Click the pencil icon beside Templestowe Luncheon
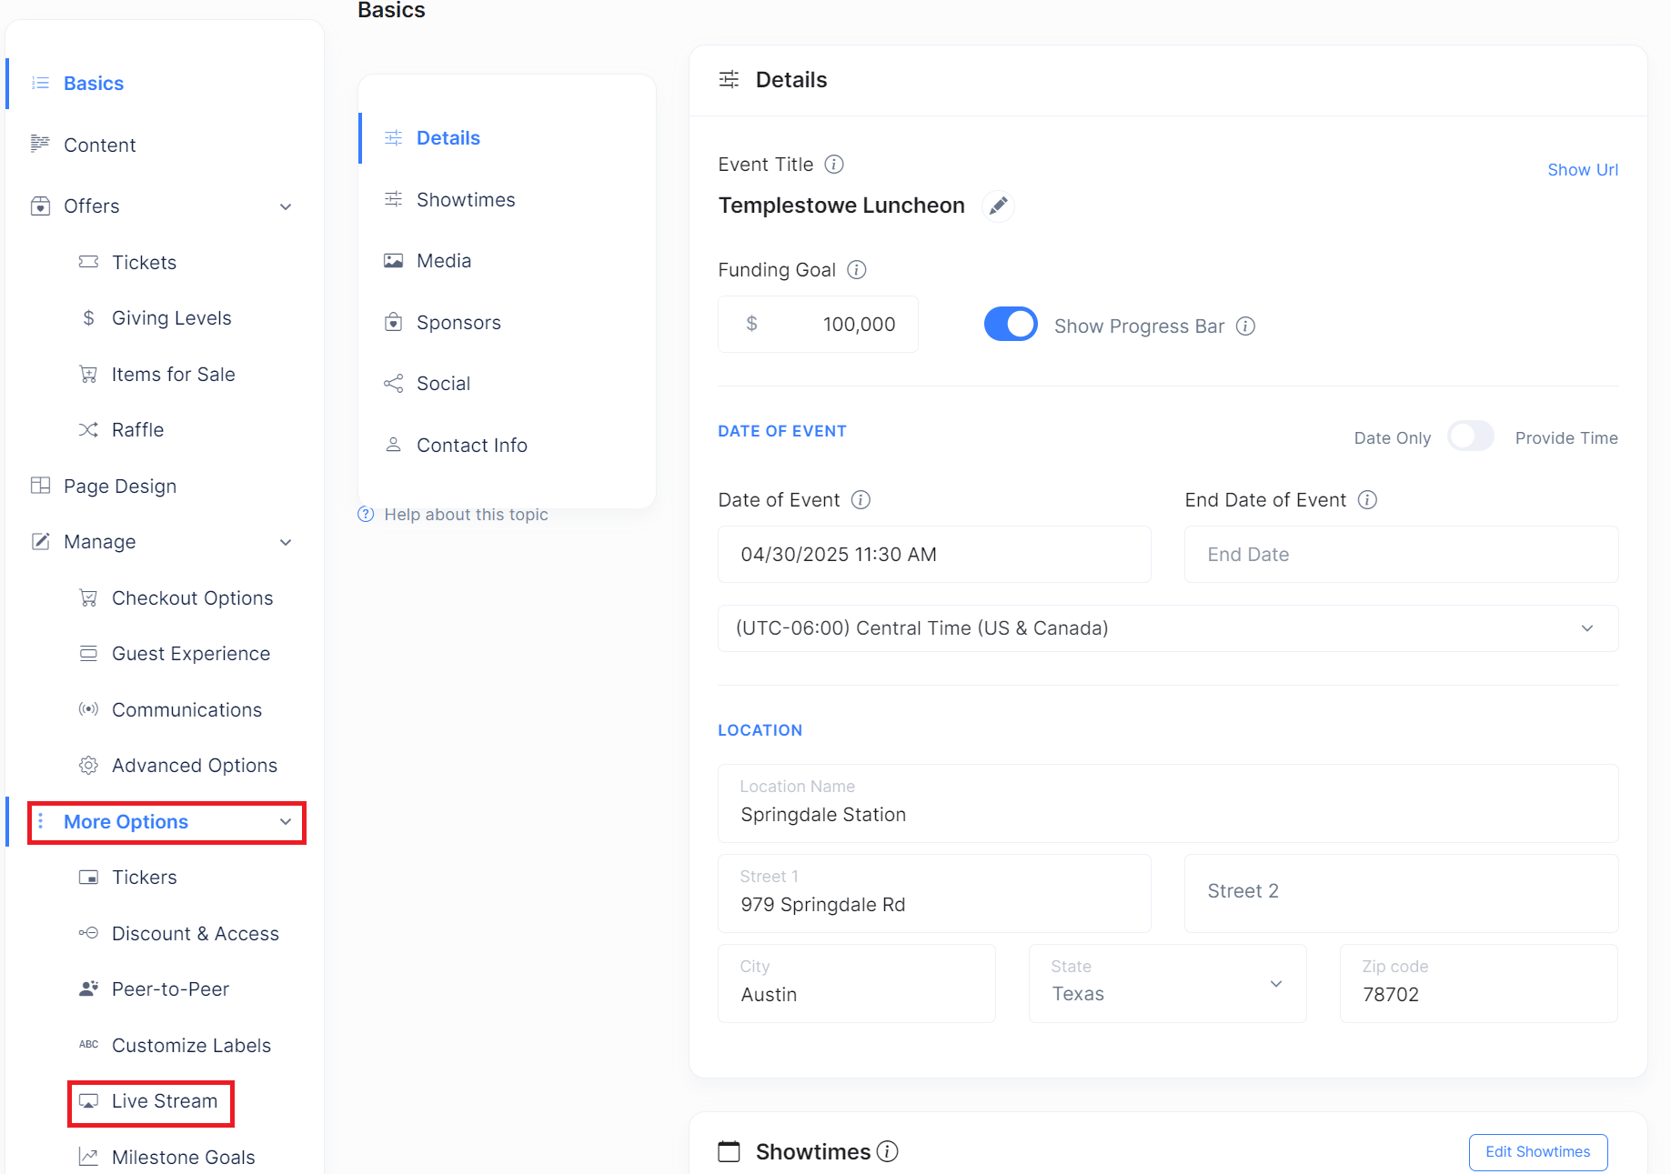Image resolution: width=1671 pixels, height=1174 pixels. coord(997,206)
